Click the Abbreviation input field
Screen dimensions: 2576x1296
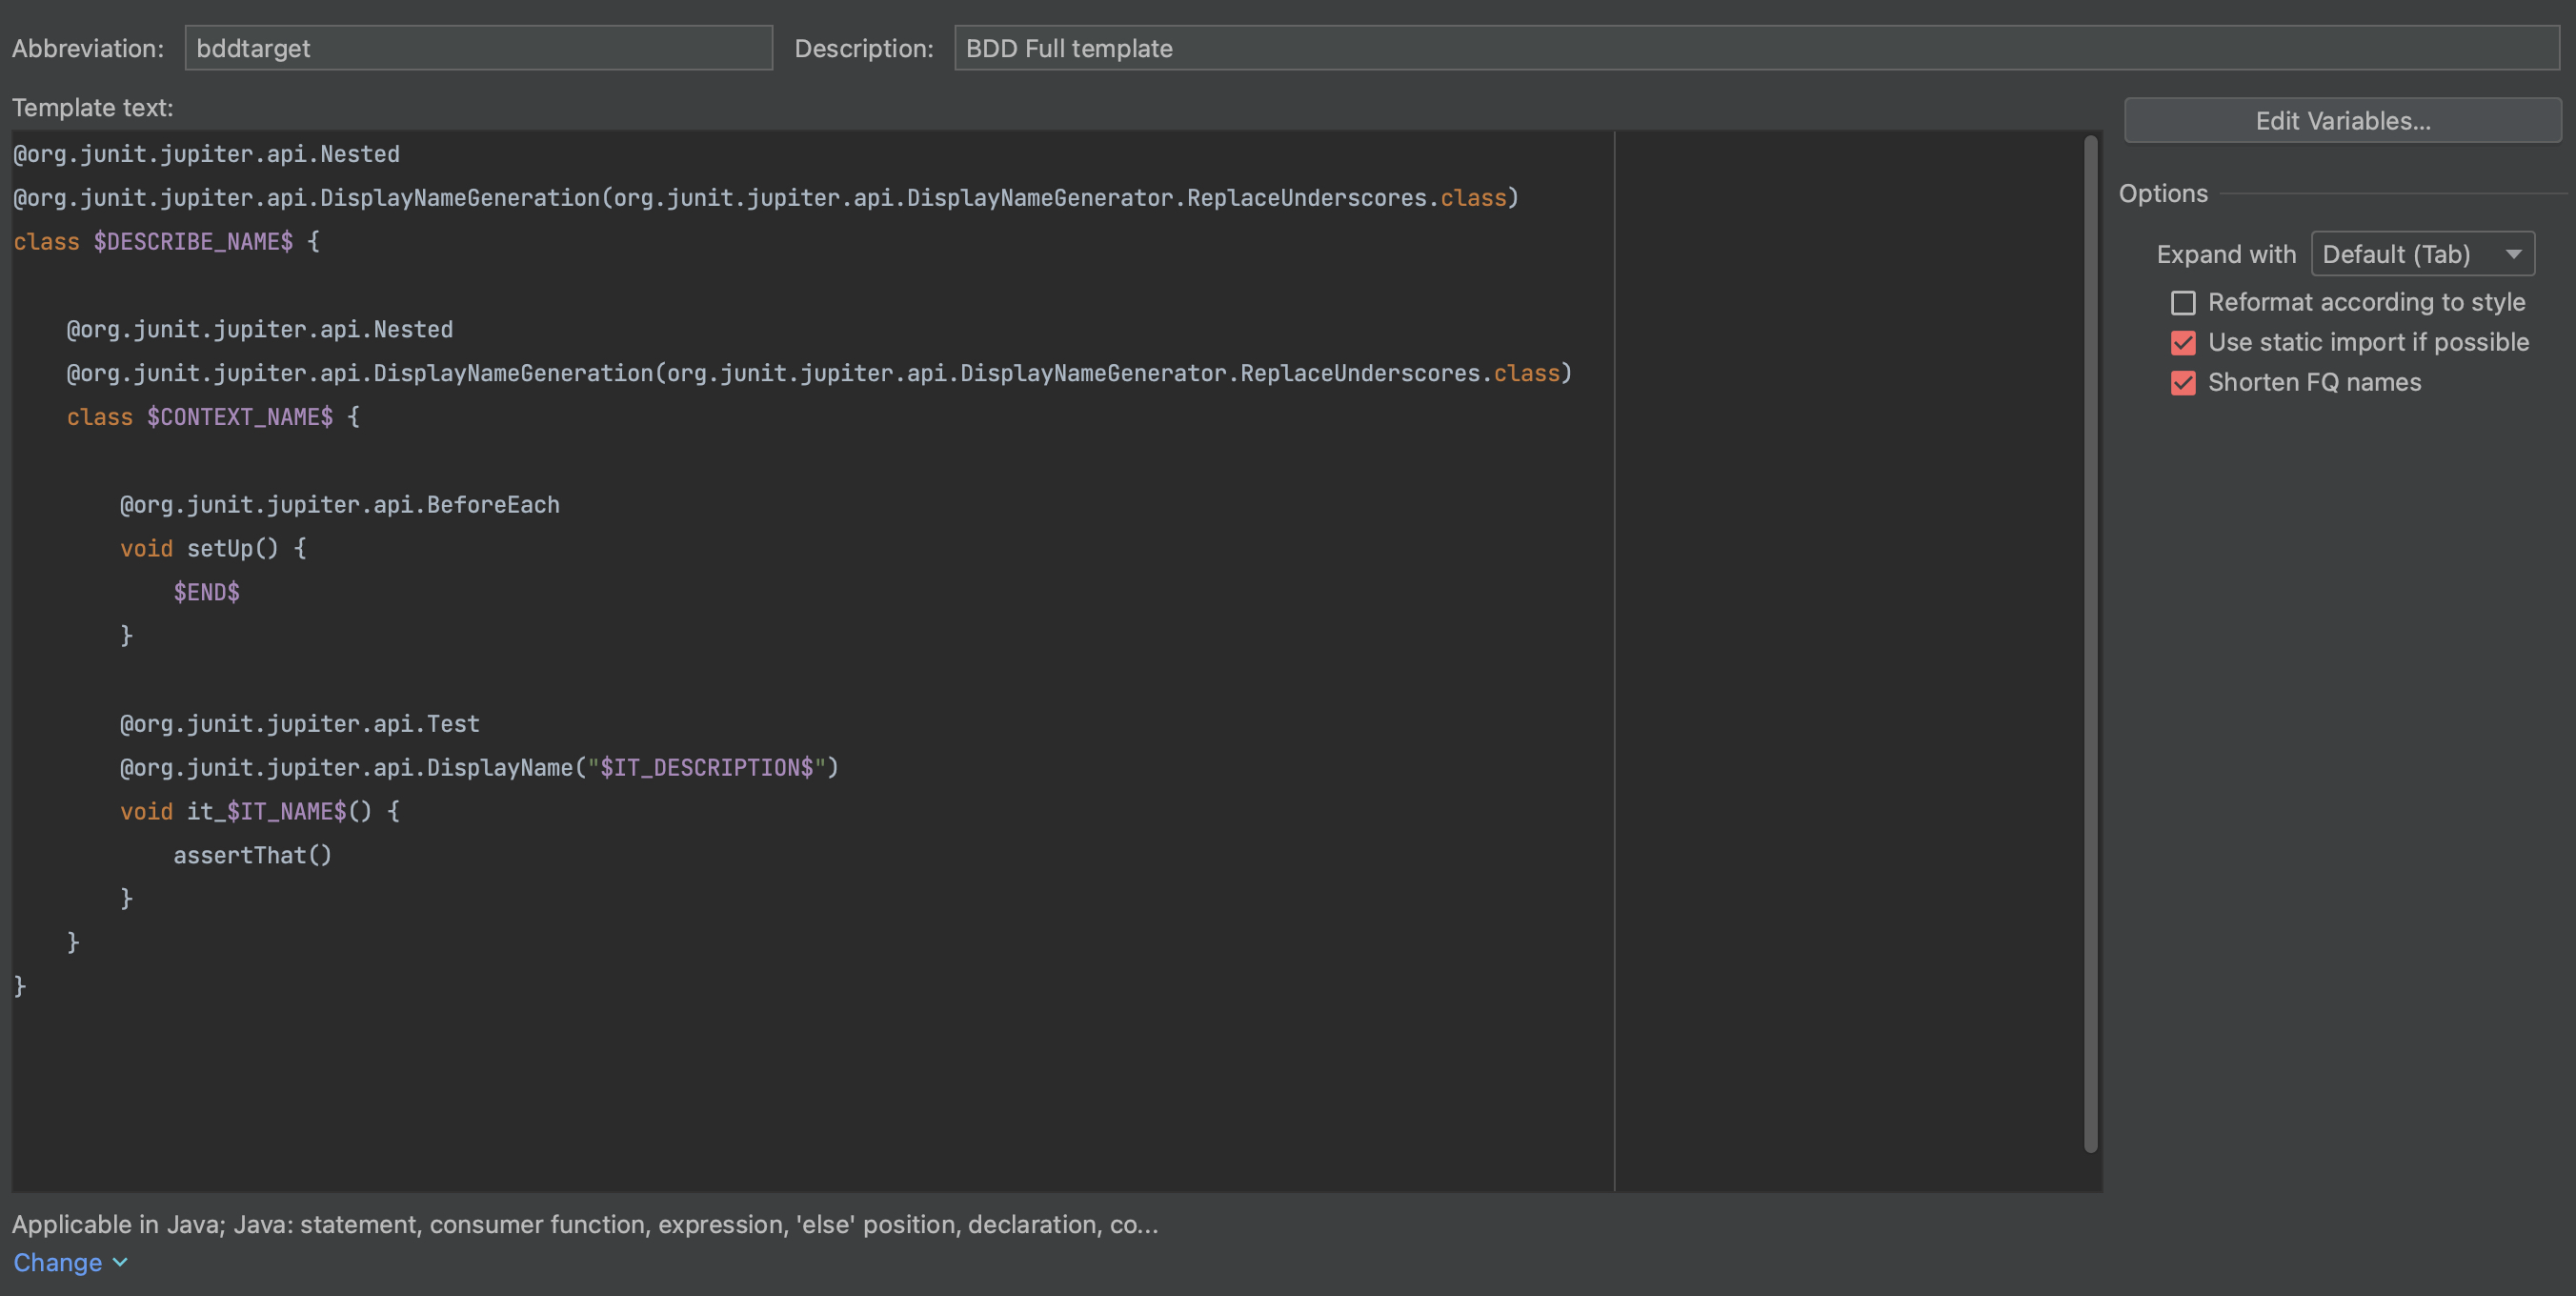point(478,48)
